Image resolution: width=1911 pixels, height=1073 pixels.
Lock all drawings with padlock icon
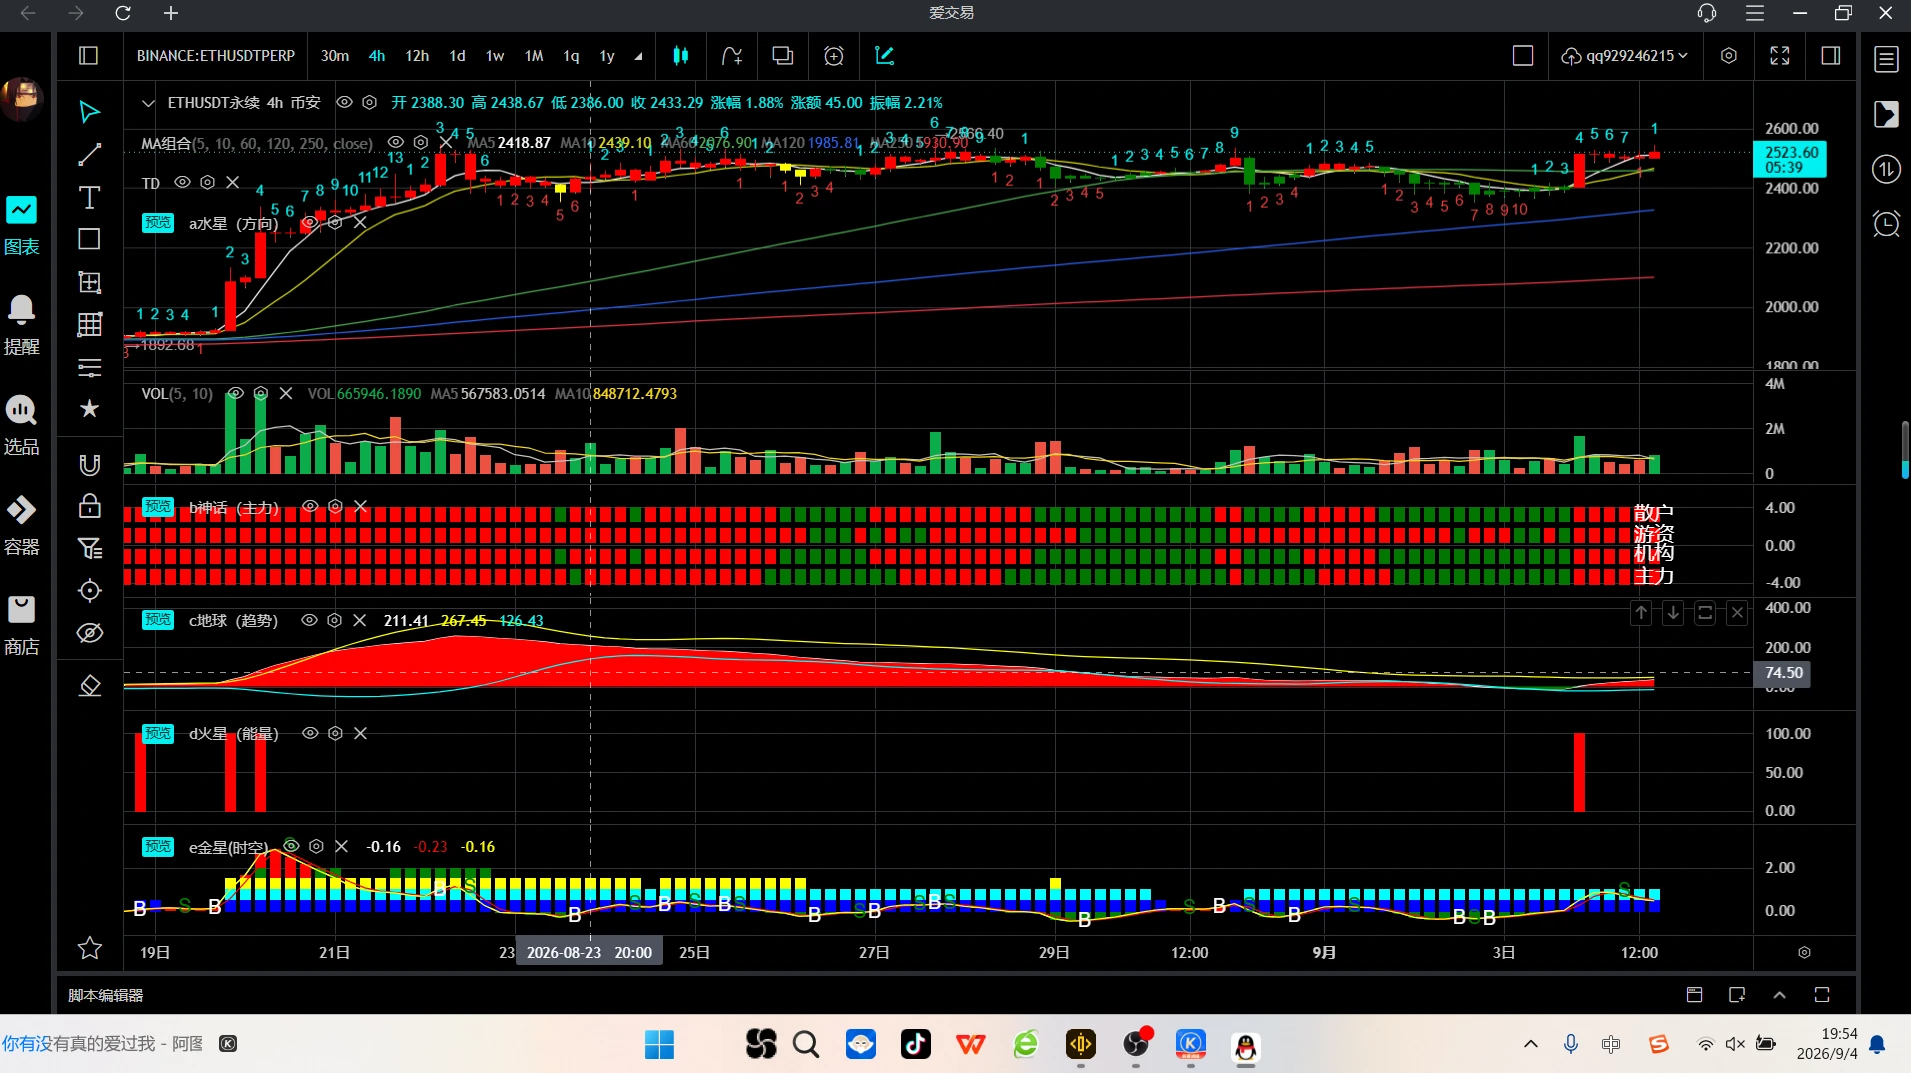(x=89, y=506)
